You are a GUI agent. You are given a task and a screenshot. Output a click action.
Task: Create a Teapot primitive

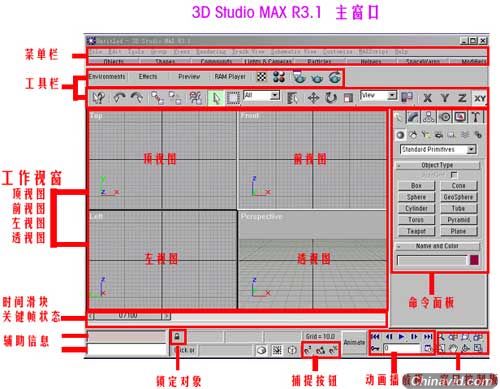pos(416,231)
